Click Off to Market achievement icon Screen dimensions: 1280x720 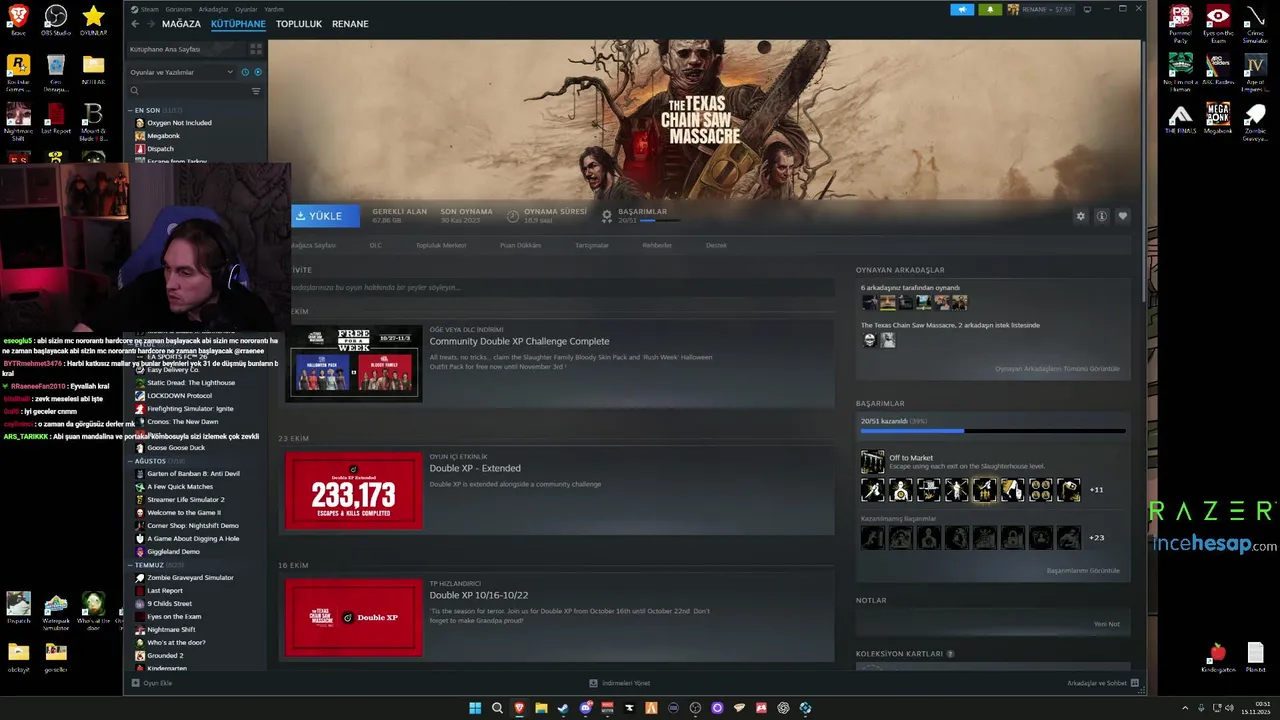pyautogui.click(x=873, y=461)
